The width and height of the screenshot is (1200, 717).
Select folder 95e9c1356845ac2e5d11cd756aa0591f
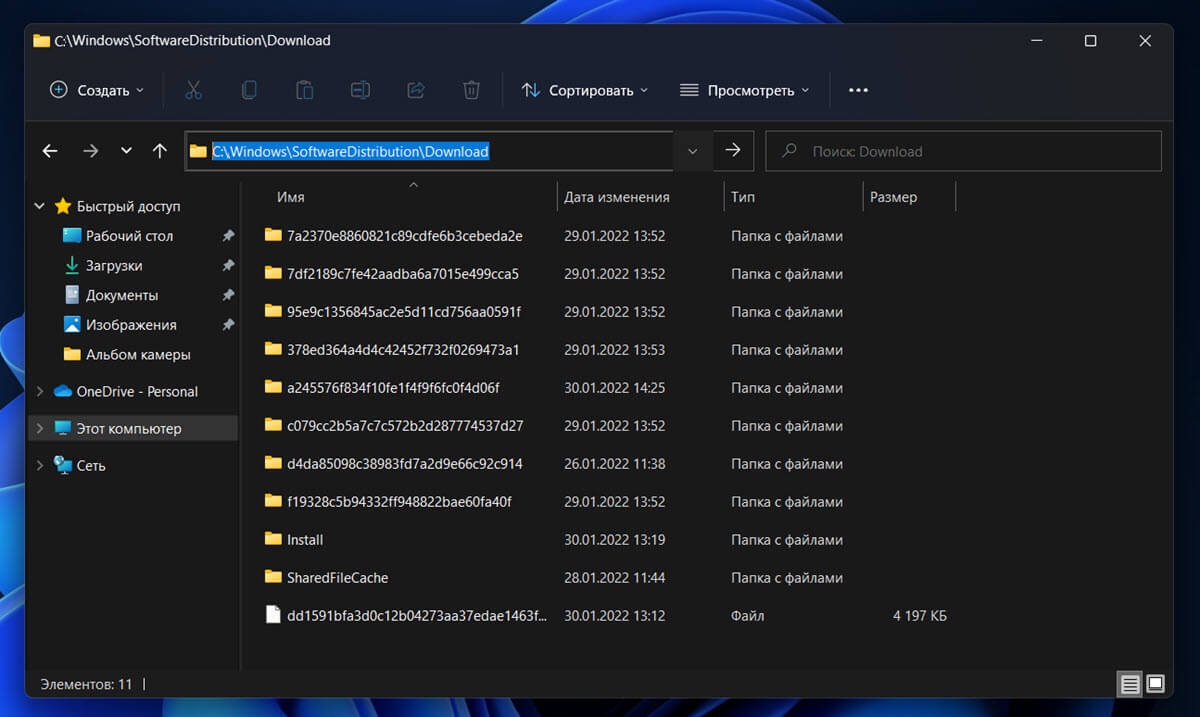pos(404,311)
